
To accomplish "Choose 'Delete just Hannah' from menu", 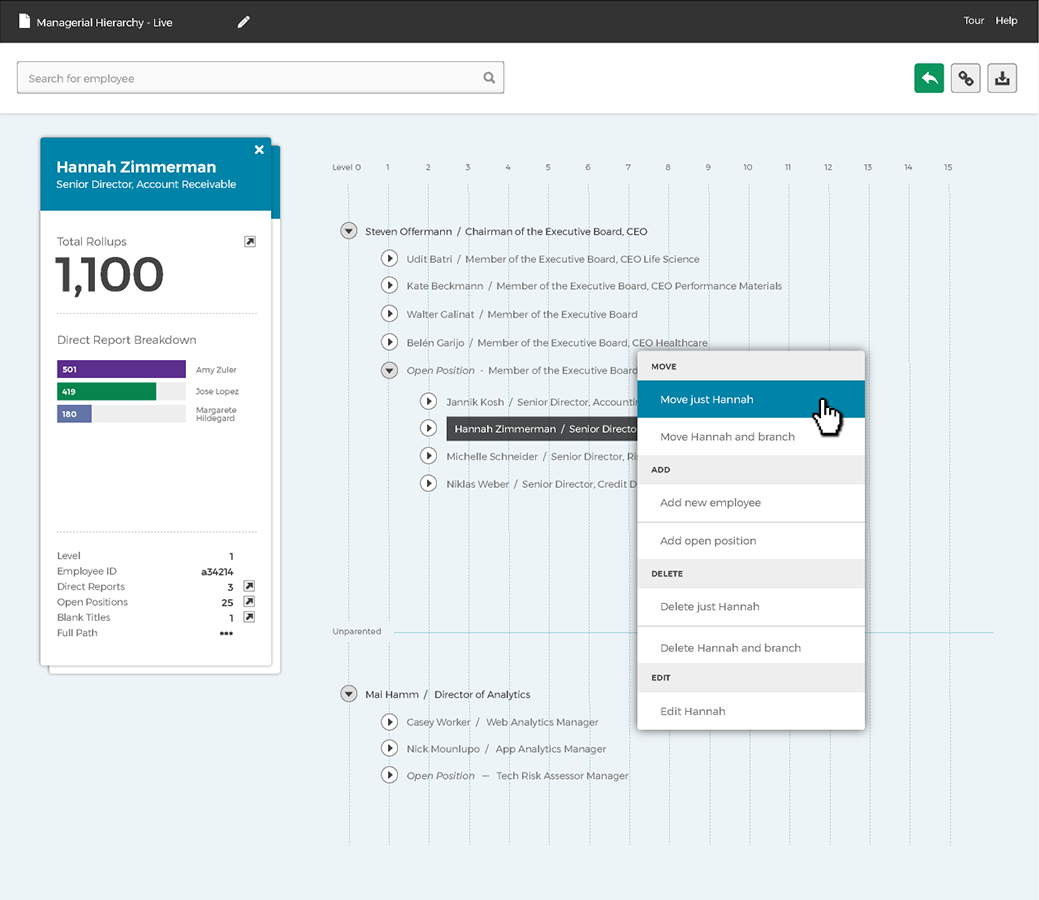I will point(709,607).
